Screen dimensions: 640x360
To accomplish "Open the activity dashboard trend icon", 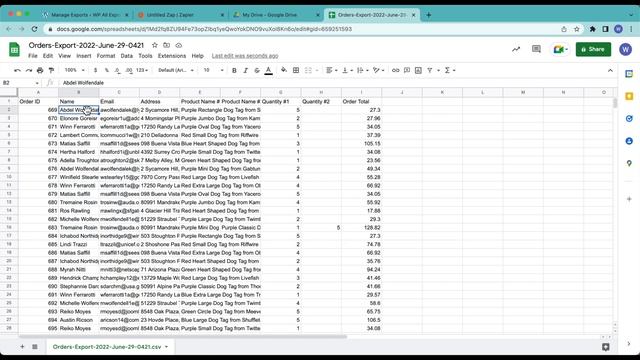I will (x=516, y=49).
